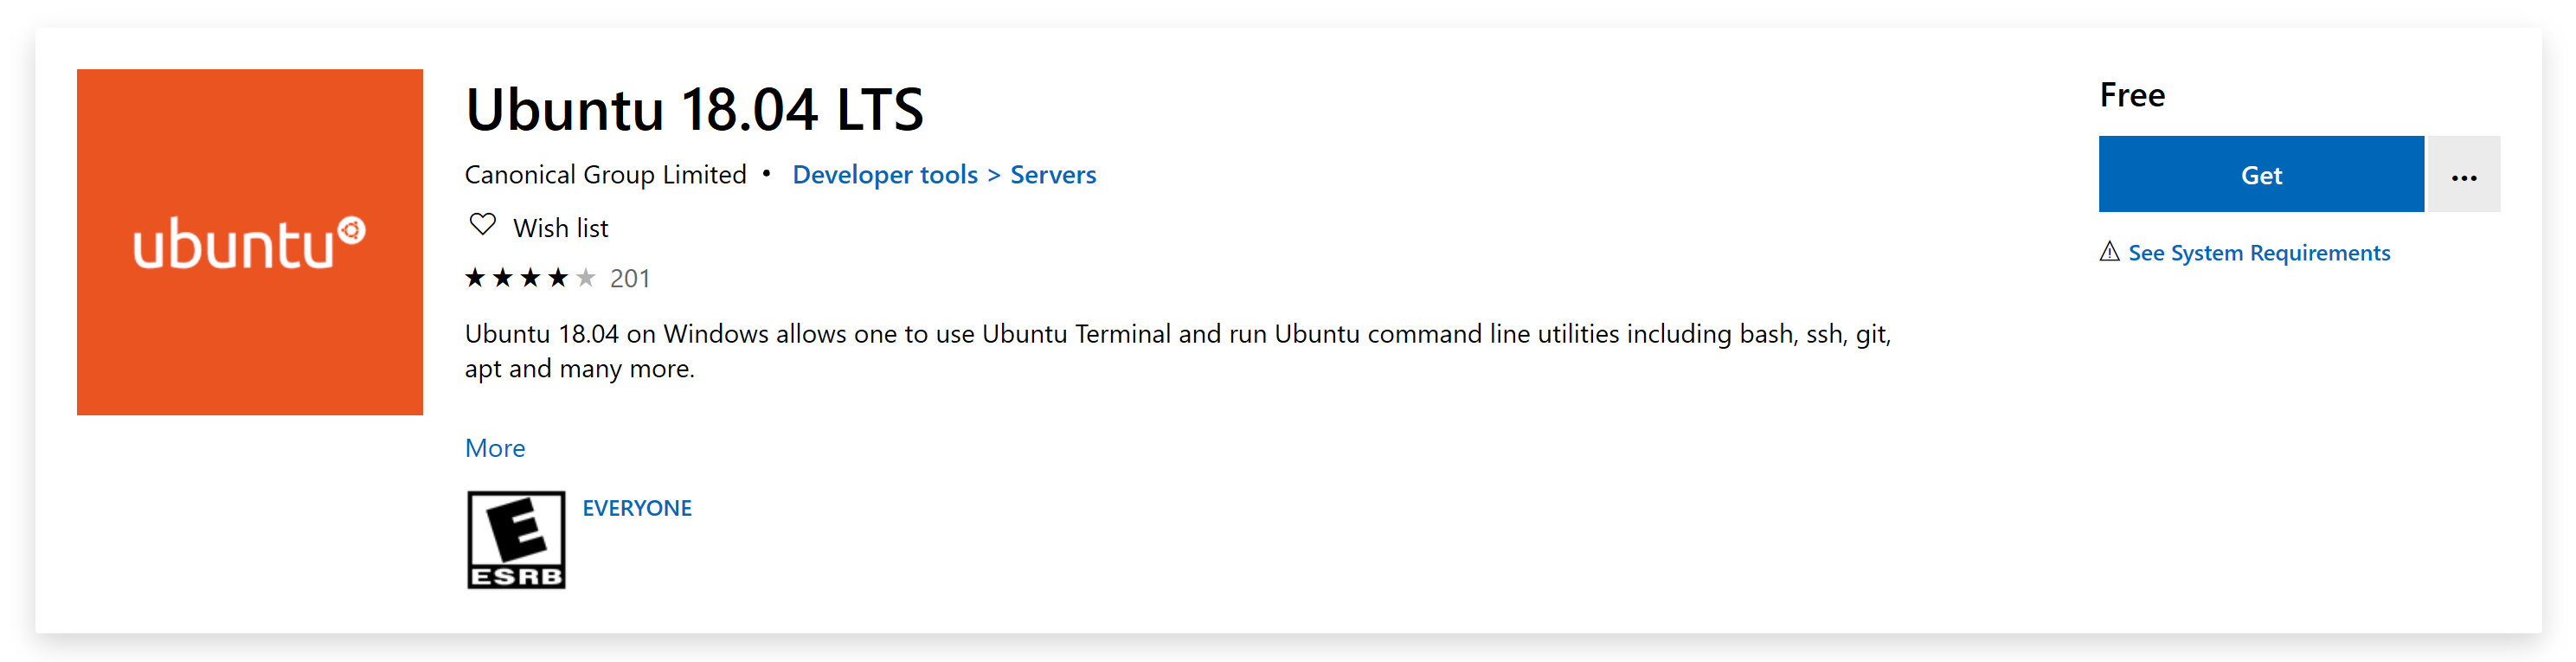2576x662 pixels.
Task: Click the ESRB Everyone rating icon
Action: tap(516, 540)
